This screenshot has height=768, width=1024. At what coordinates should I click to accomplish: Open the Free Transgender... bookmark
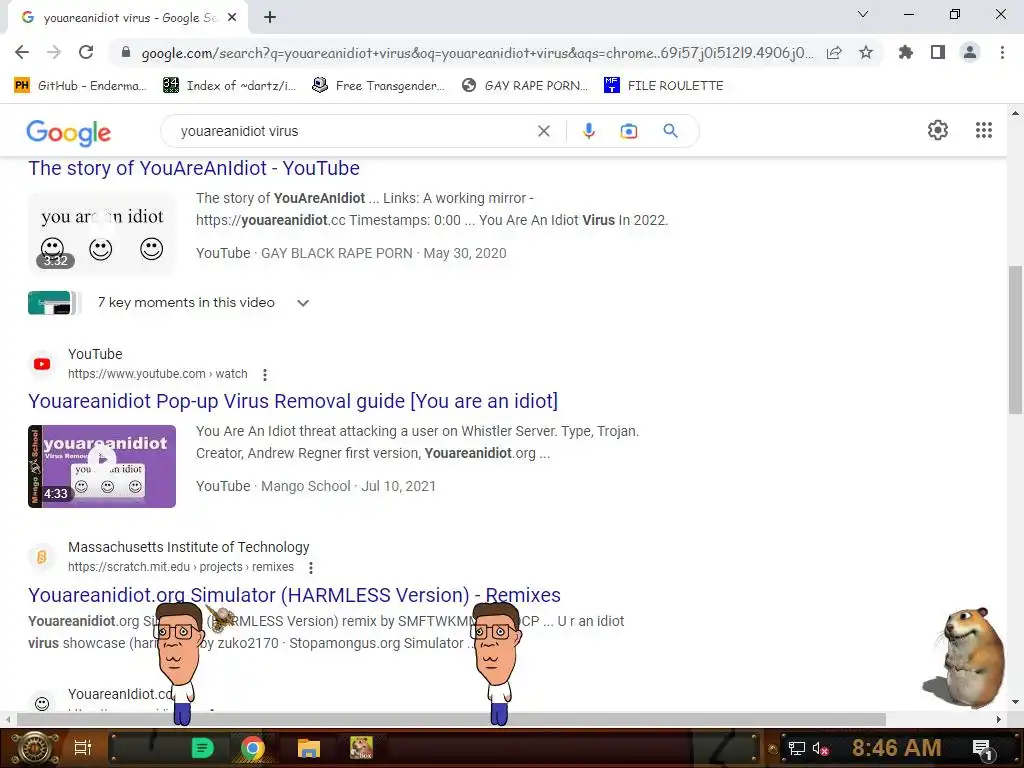(x=379, y=86)
